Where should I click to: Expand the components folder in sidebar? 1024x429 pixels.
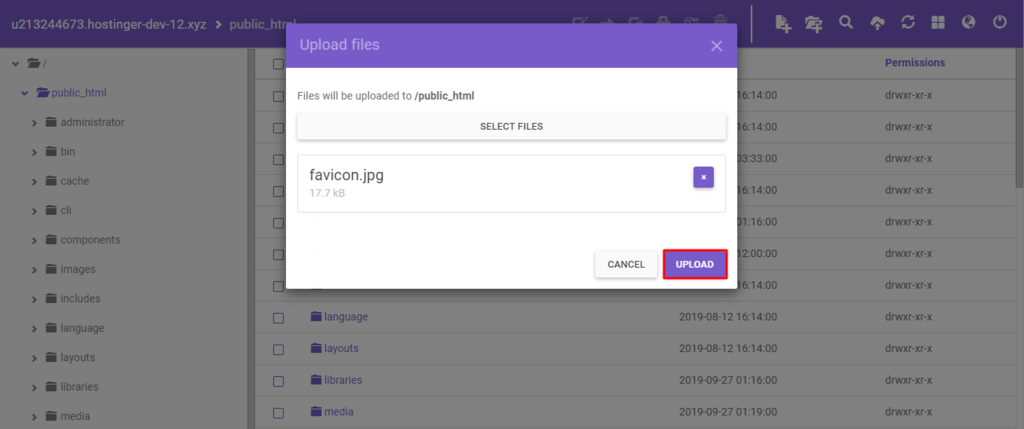point(36,240)
